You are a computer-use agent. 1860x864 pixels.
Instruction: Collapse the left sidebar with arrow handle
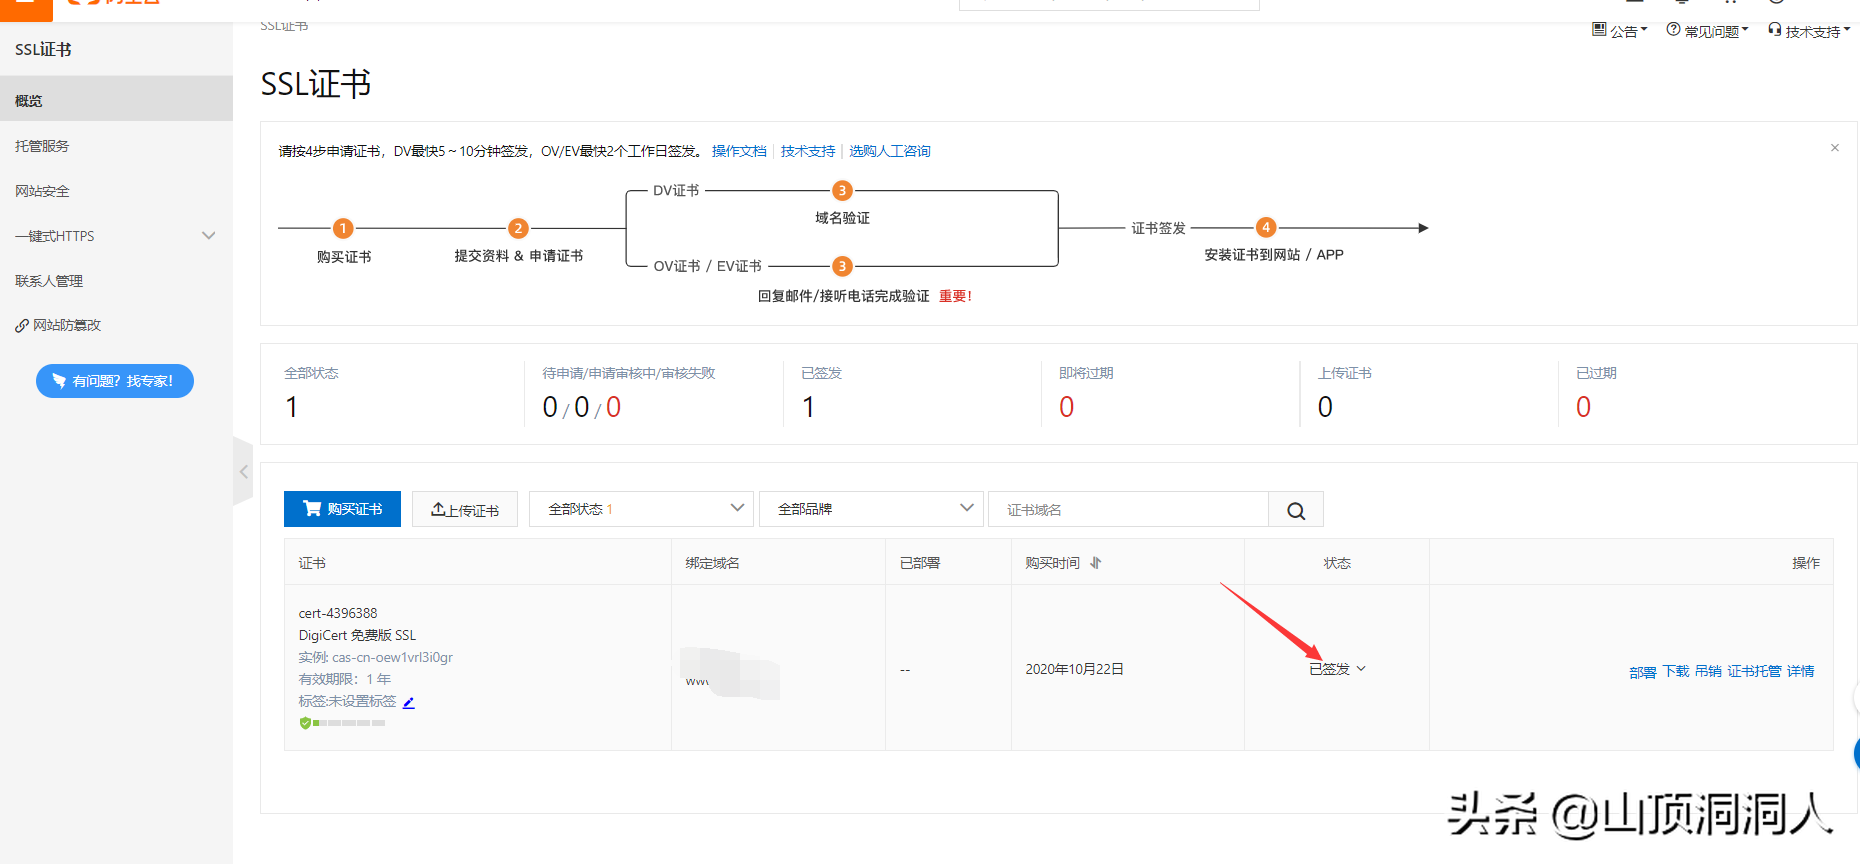(243, 471)
